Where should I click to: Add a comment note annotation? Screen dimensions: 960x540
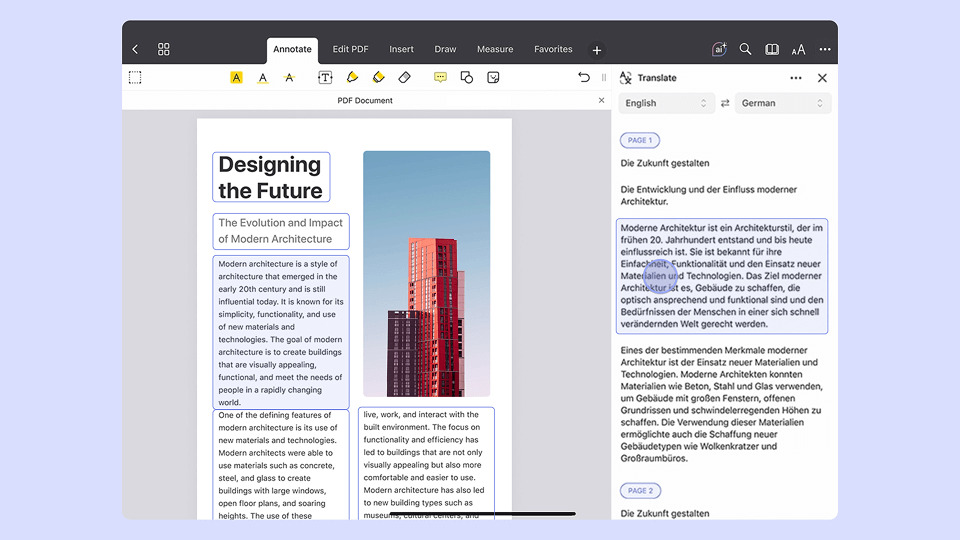(440, 77)
